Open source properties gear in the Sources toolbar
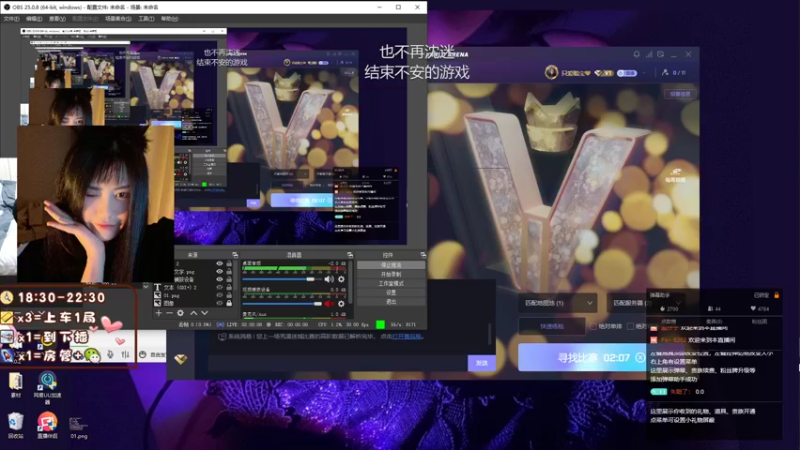 click(x=180, y=313)
